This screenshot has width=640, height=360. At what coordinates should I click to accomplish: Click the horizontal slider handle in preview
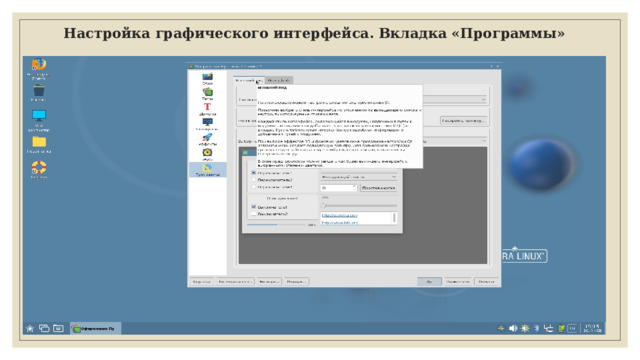click(324, 205)
